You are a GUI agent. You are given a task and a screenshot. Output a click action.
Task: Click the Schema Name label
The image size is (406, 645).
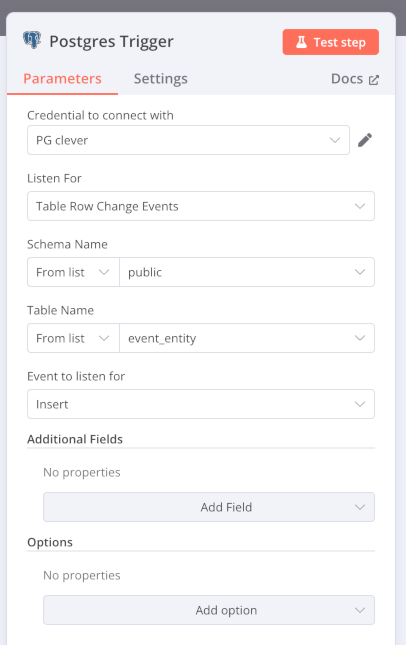(67, 244)
